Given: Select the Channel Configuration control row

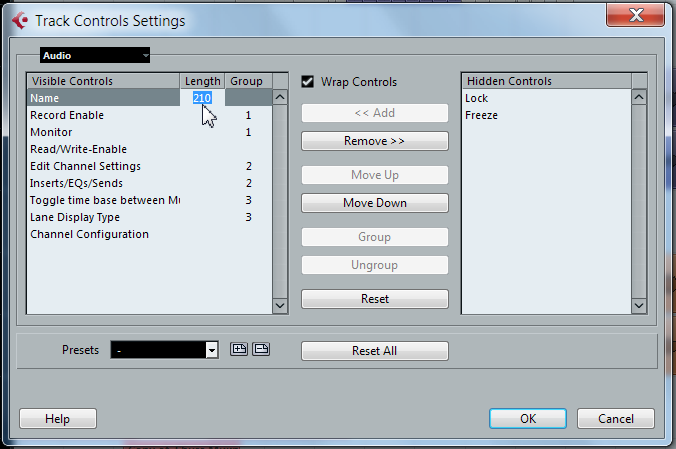Looking at the screenshot, I should click(149, 234).
